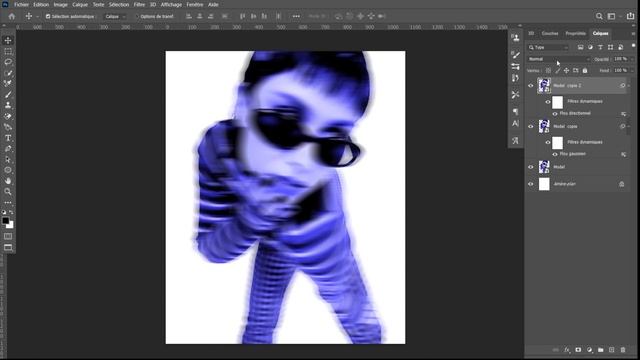This screenshot has width=640, height=360.
Task: Open the Affichage menu
Action: click(x=171, y=4)
